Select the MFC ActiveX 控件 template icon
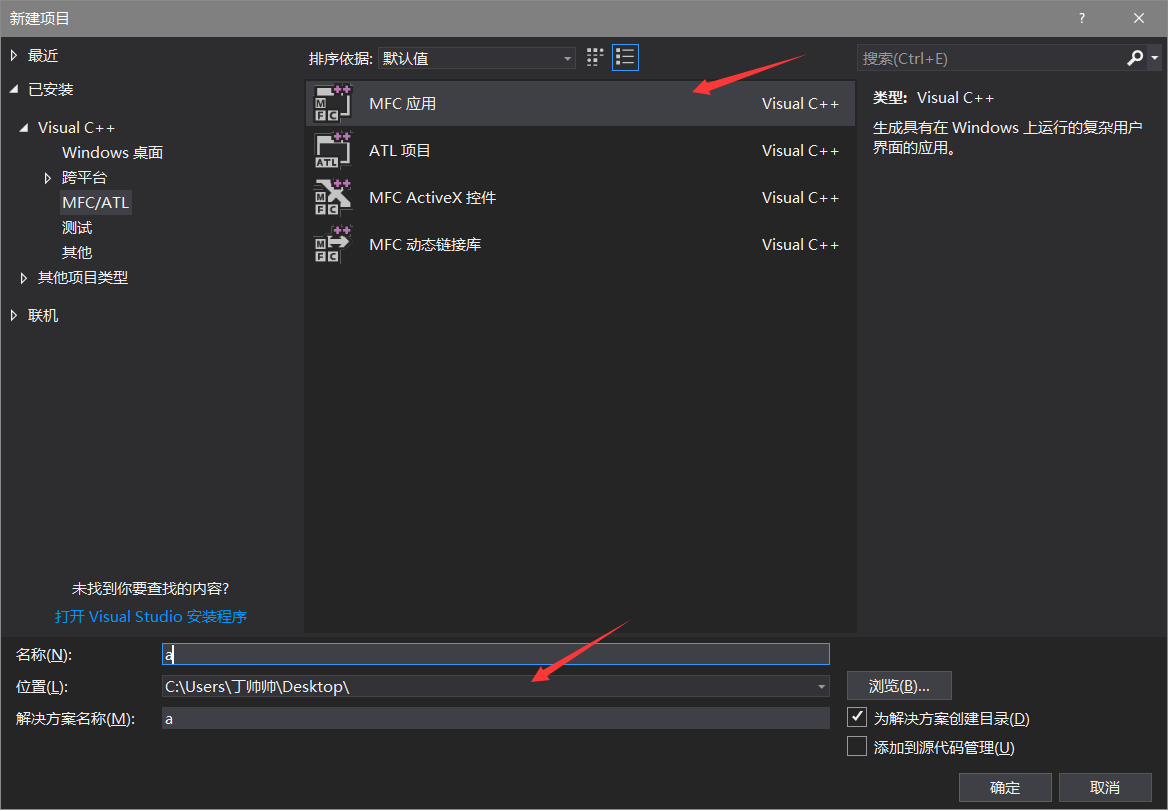This screenshot has width=1168, height=810. tap(332, 197)
